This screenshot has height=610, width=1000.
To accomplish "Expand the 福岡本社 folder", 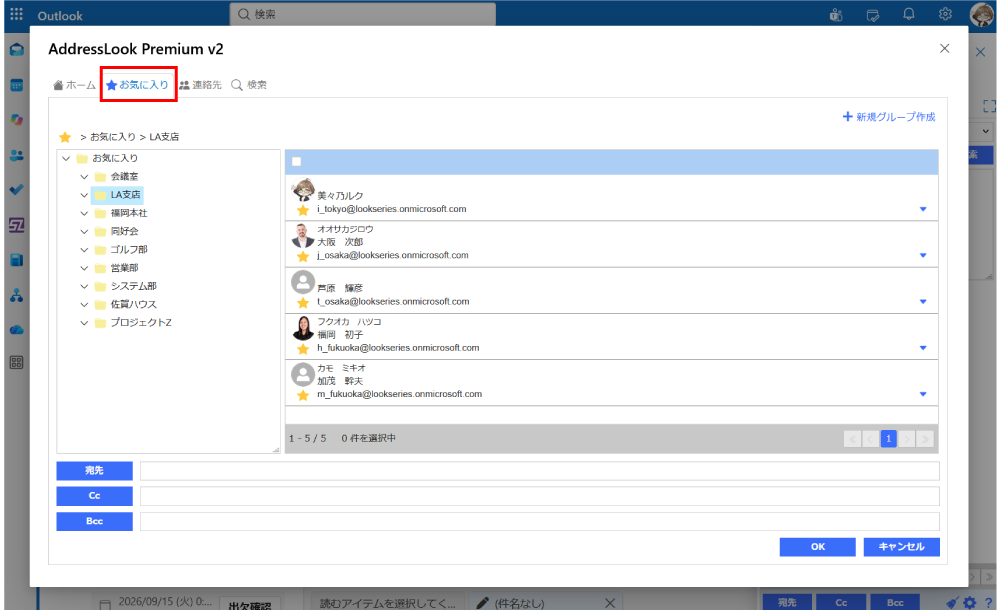I will tap(84, 213).
